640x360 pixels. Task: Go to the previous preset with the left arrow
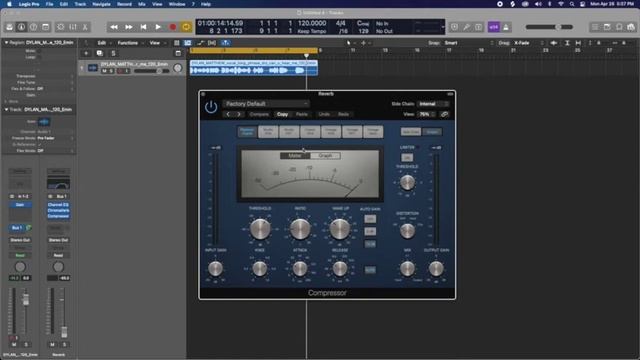click(229, 114)
